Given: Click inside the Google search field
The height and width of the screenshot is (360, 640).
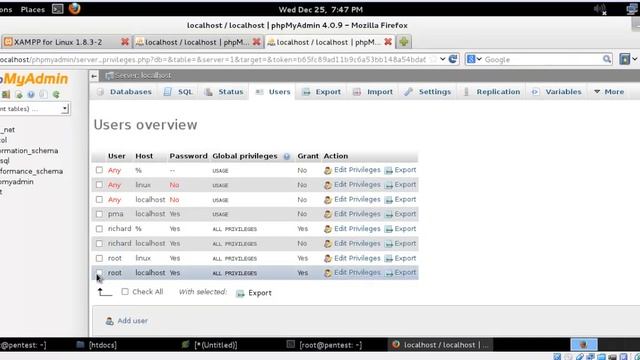Looking at the screenshot, I should tap(542, 60).
